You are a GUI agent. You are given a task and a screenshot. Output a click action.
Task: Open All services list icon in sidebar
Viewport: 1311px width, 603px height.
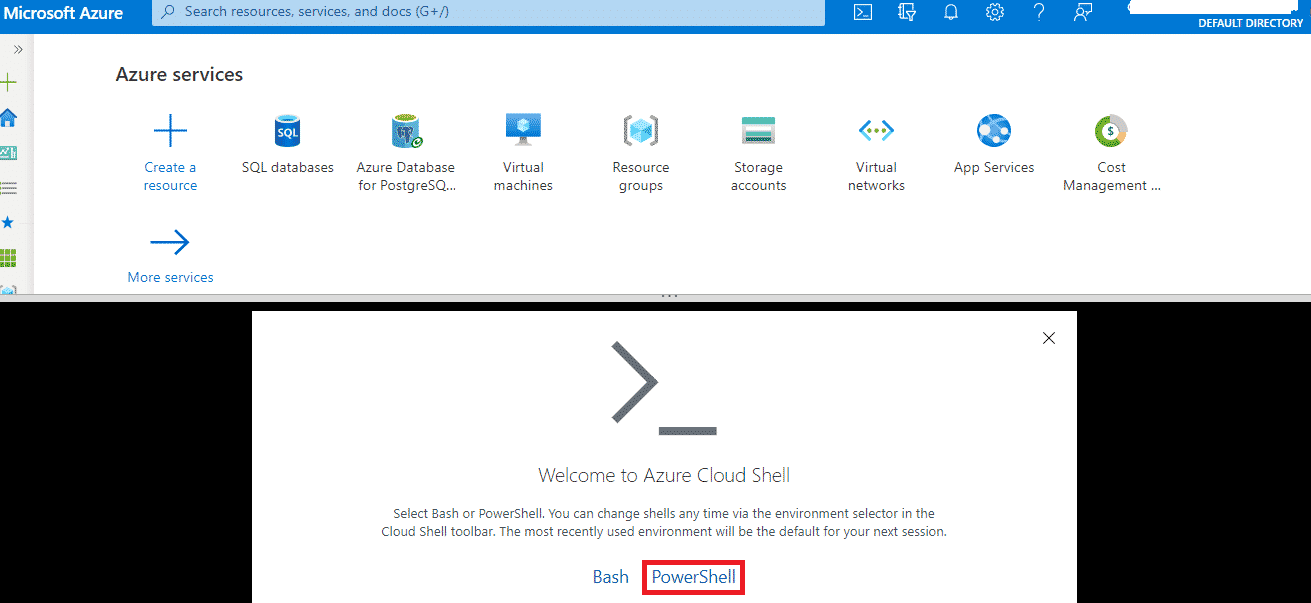[x=8, y=187]
